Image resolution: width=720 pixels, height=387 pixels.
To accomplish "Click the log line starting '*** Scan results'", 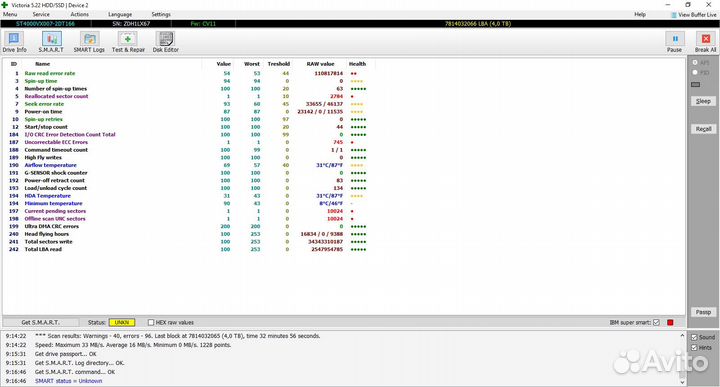I will point(178,336).
